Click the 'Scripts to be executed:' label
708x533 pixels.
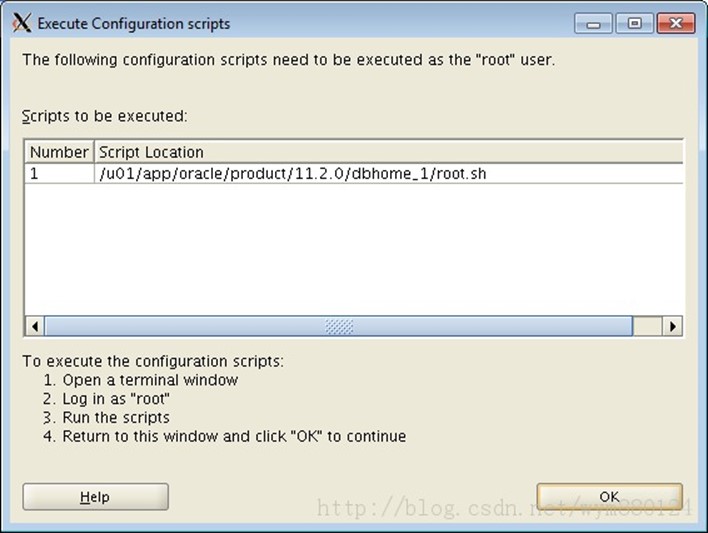[104, 116]
